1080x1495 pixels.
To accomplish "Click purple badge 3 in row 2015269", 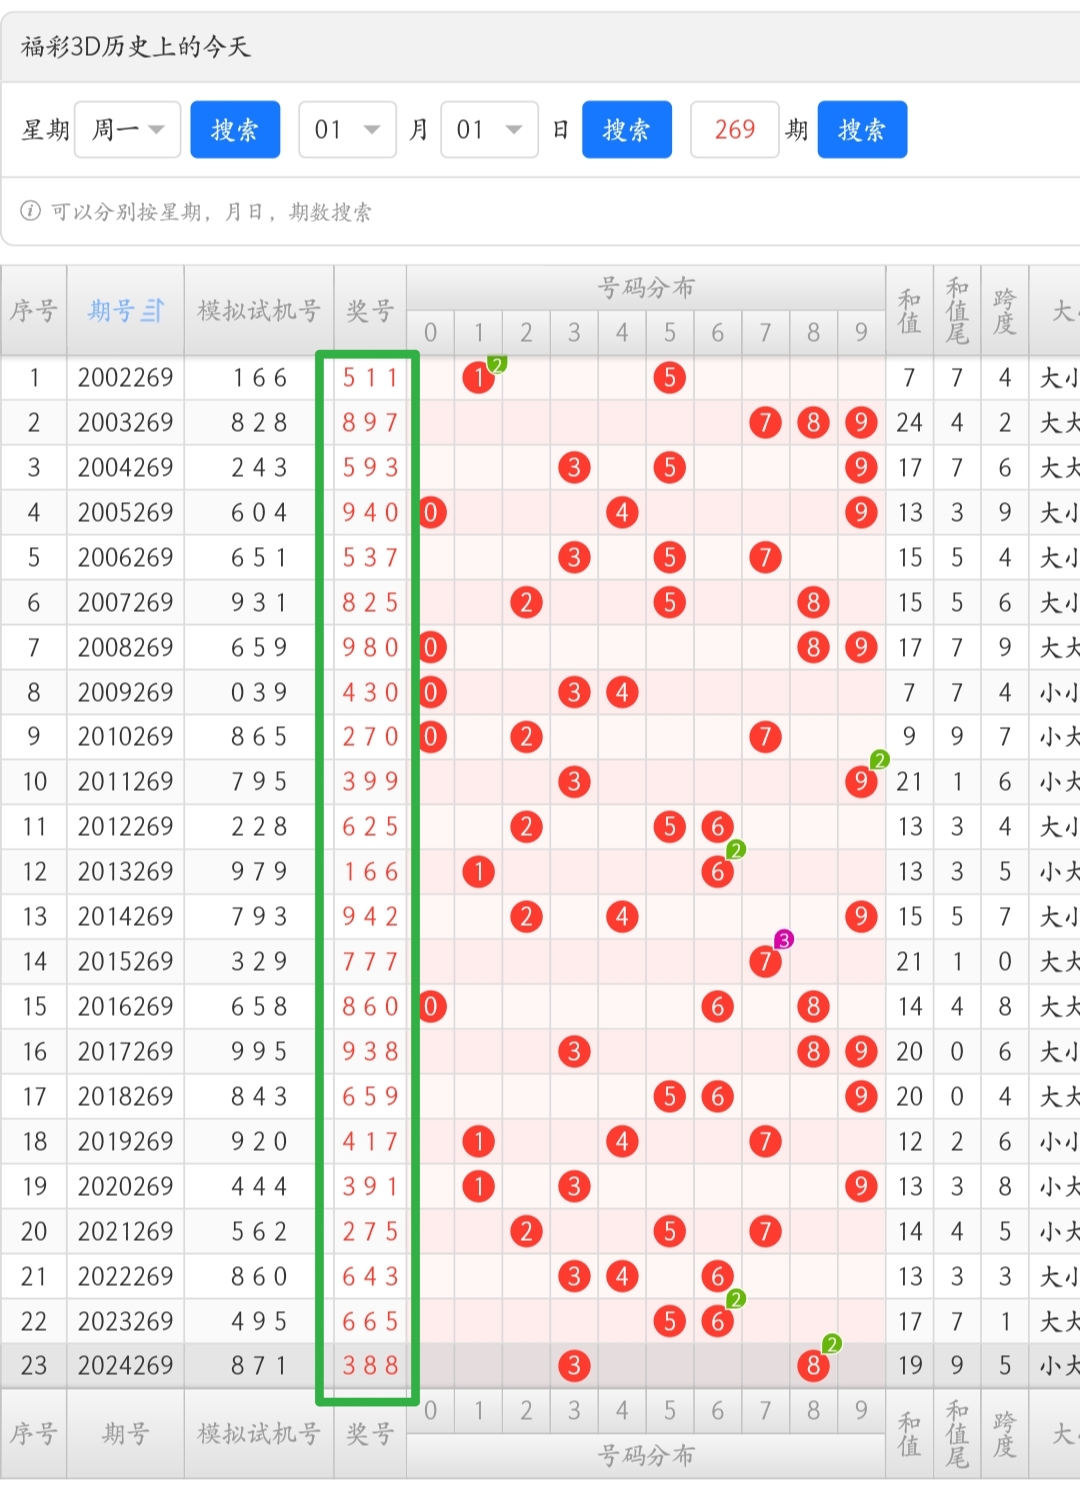I will 784,940.
